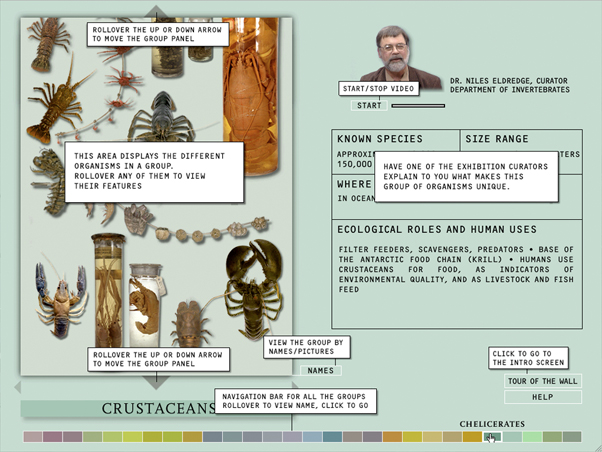Click the string of barnacle shells
The image size is (602, 452).
[198, 227]
